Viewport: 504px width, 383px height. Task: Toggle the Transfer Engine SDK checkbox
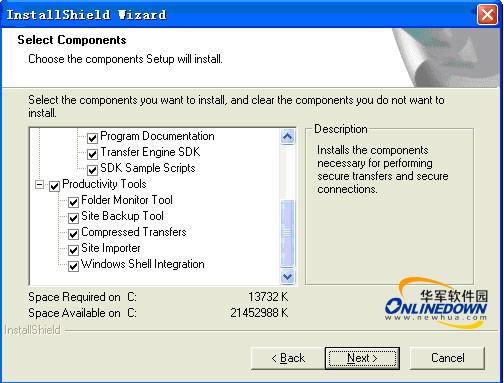click(92, 153)
